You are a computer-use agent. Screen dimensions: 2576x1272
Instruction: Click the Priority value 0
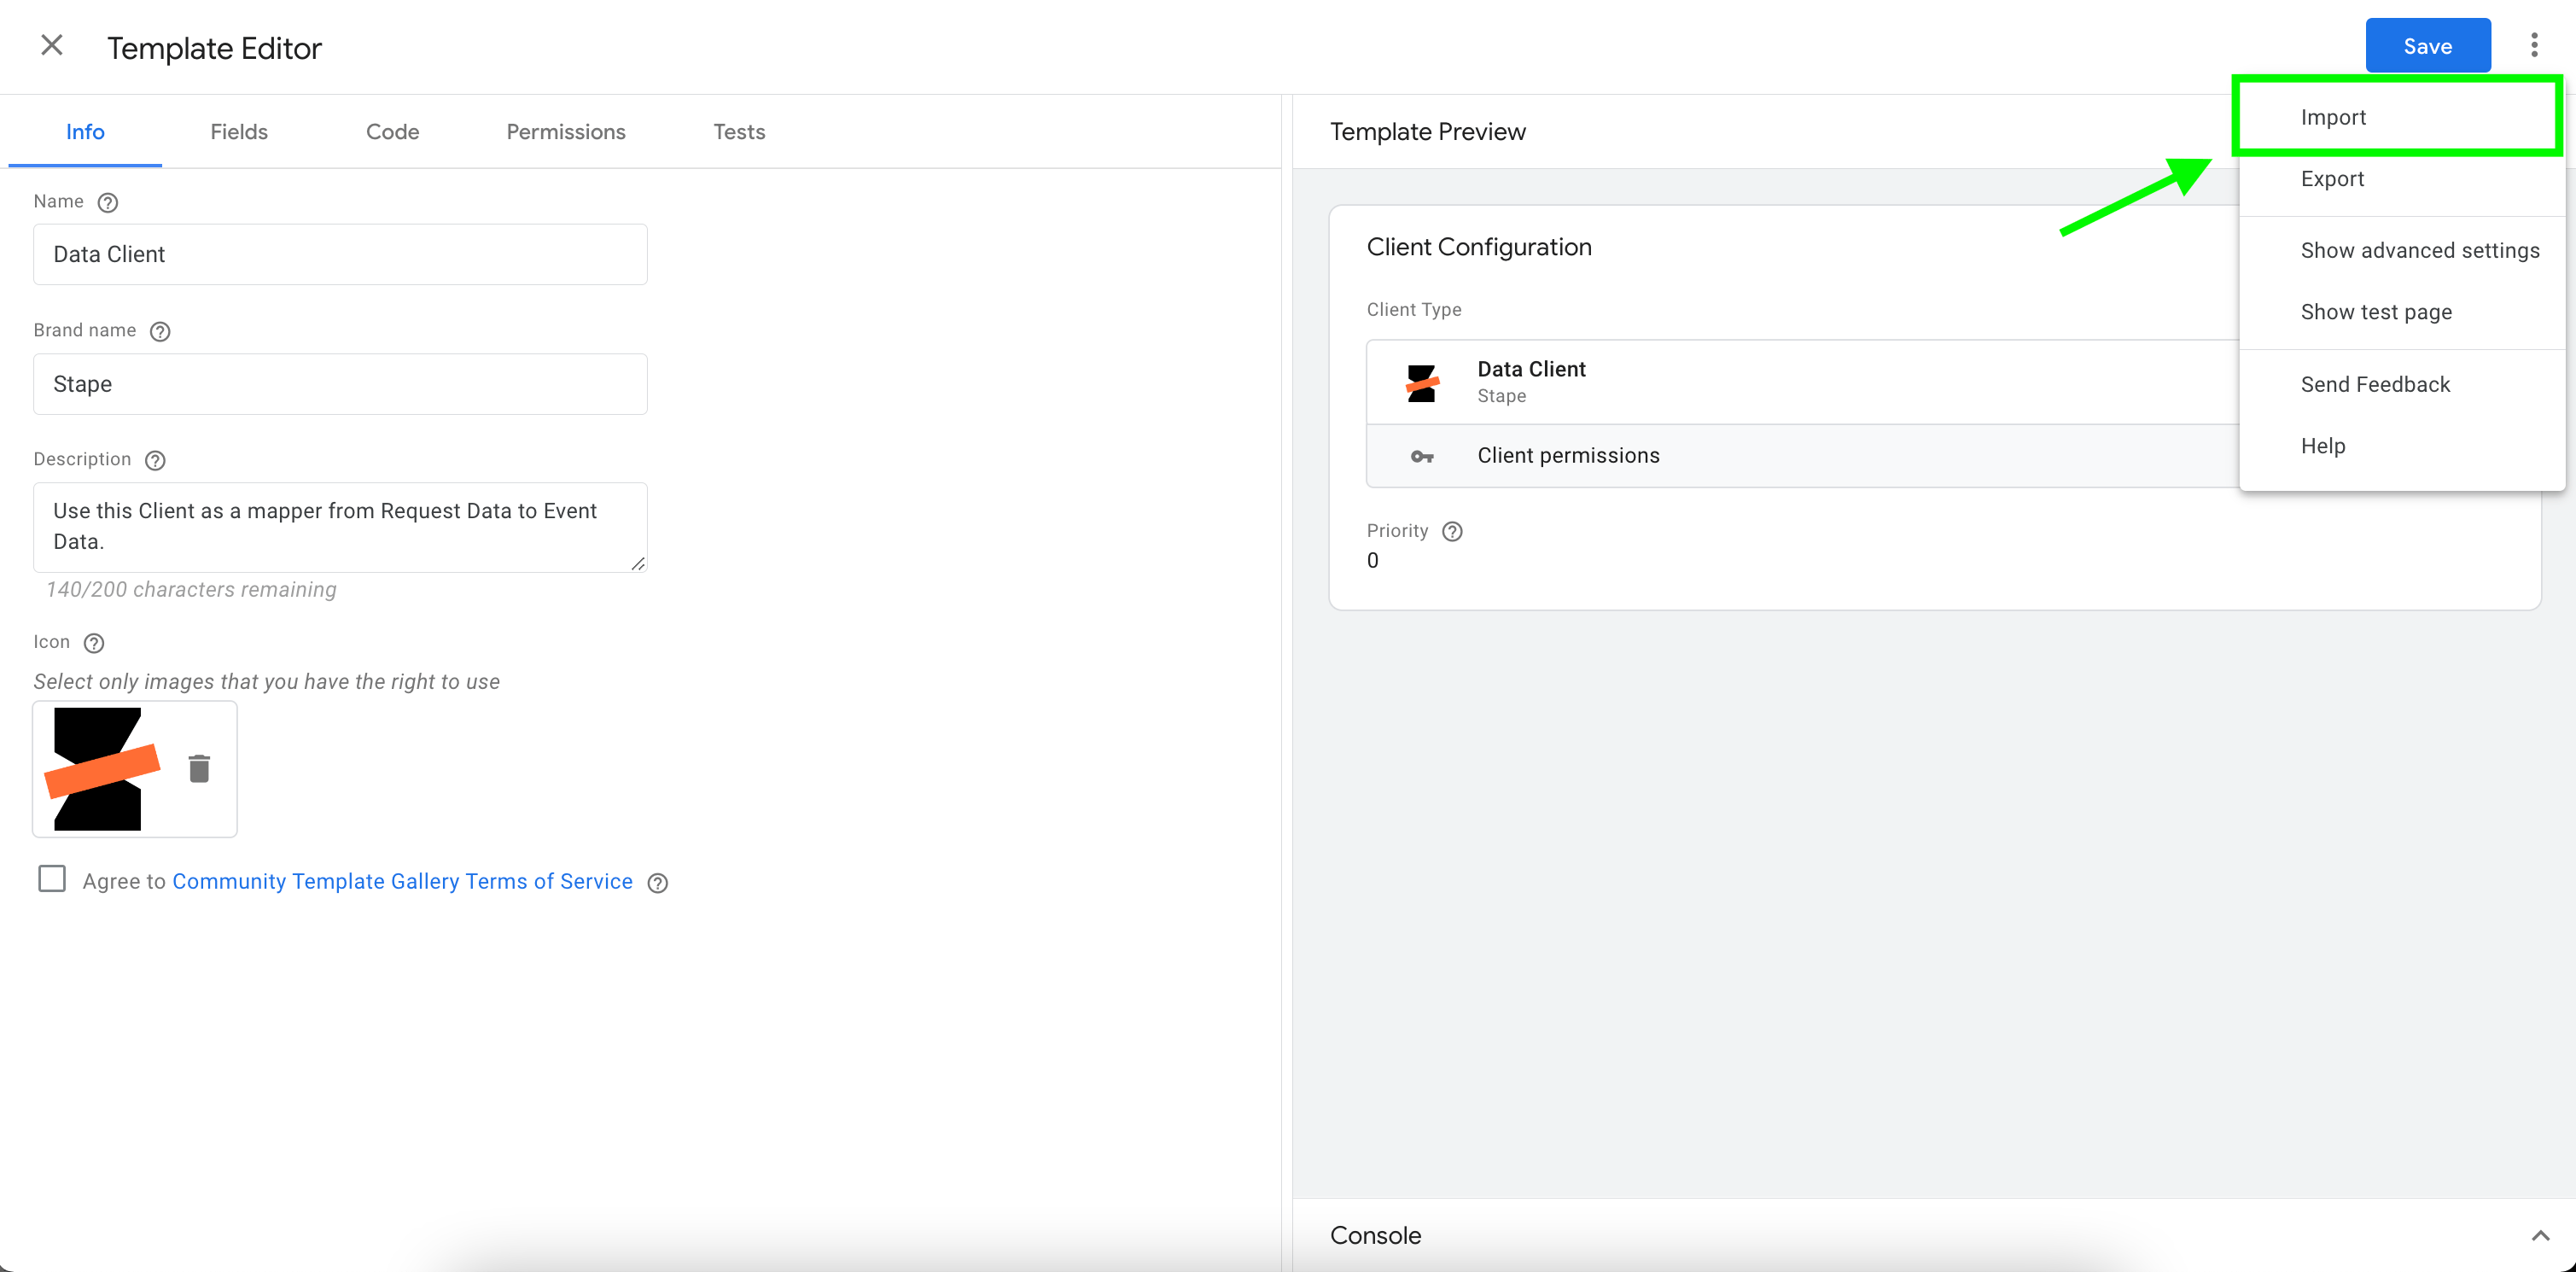click(1373, 561)
